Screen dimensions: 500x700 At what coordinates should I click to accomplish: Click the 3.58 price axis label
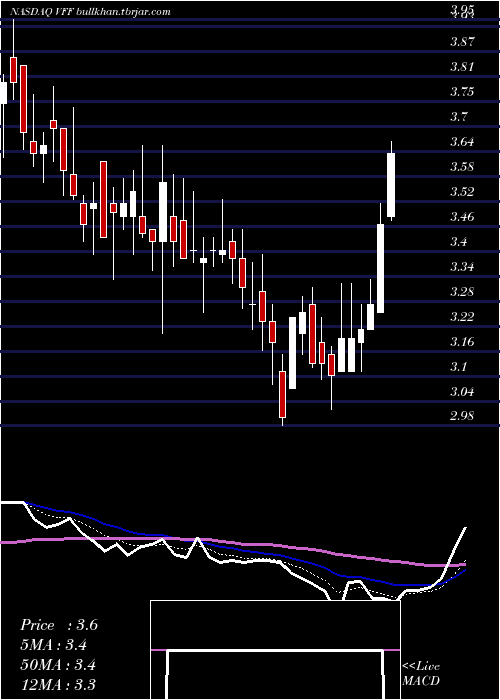point(462,167)
